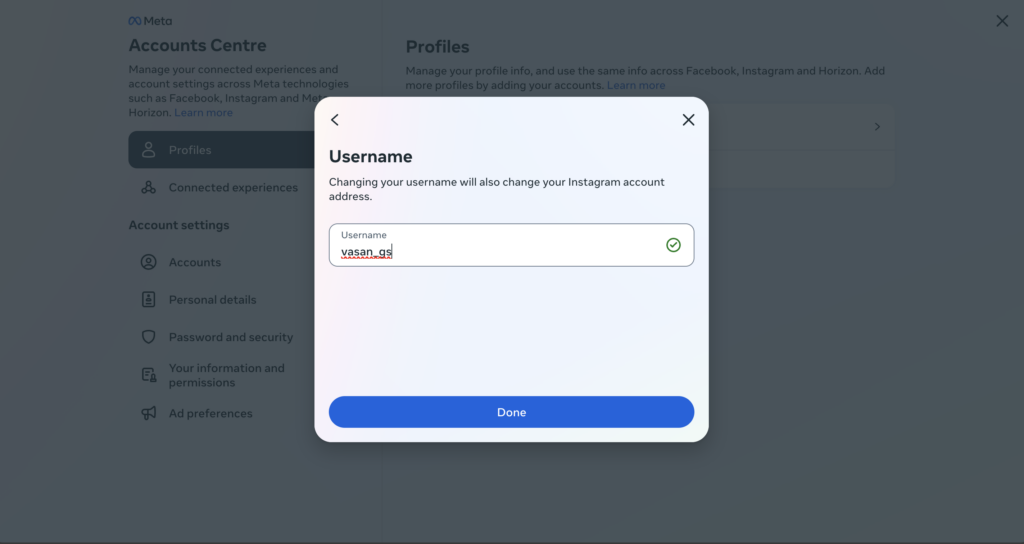Close the Username dialog with X

point(688,120)
